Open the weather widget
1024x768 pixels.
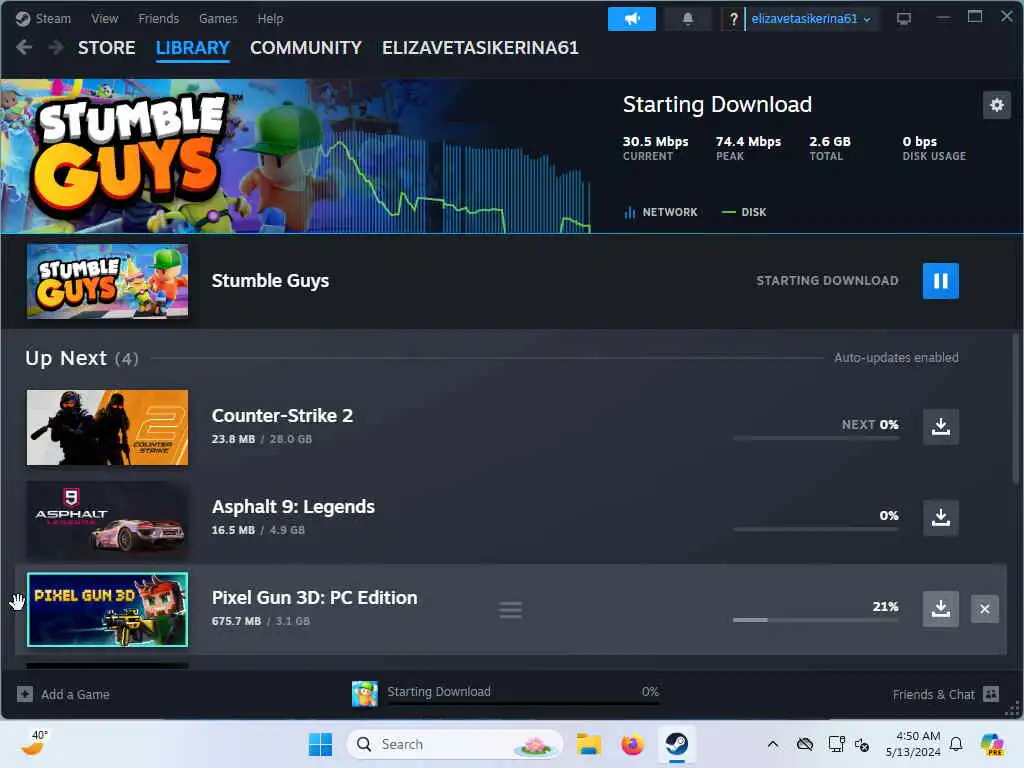pyautogui.click(x=34, y=743)
